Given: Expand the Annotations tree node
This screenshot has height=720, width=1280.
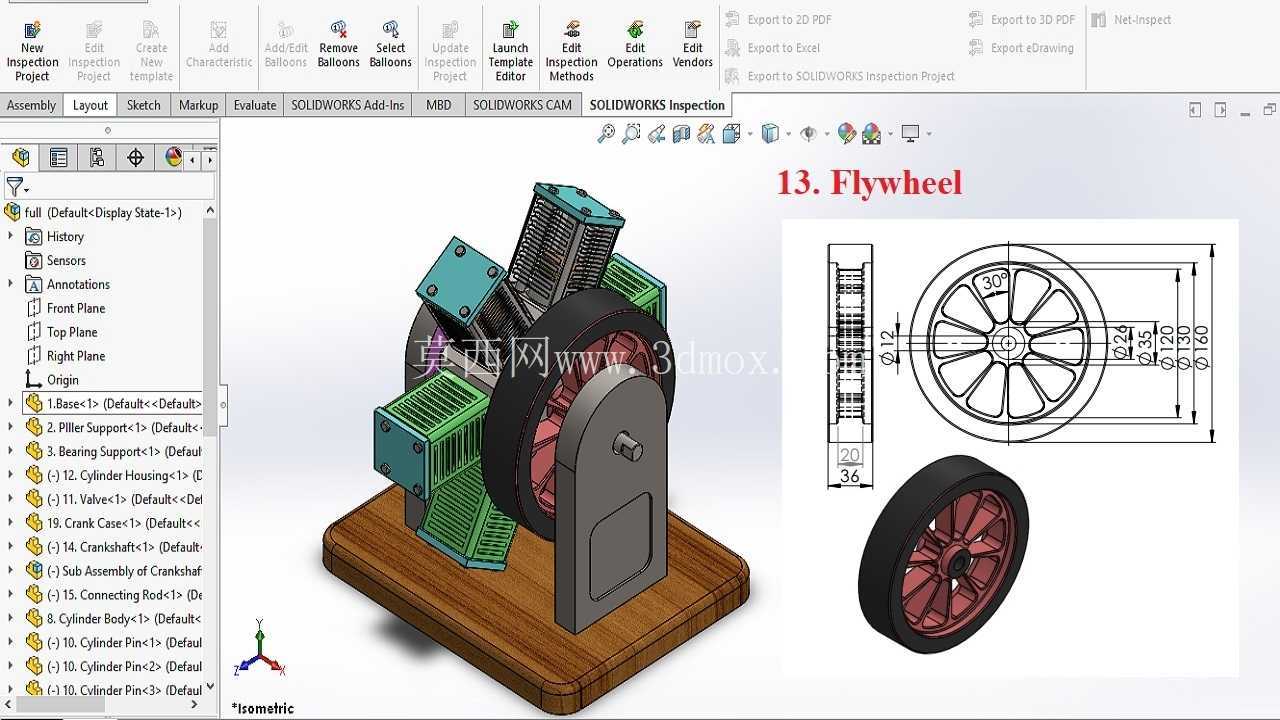Looking at the screenshot, I should click(x=11, y=285).
